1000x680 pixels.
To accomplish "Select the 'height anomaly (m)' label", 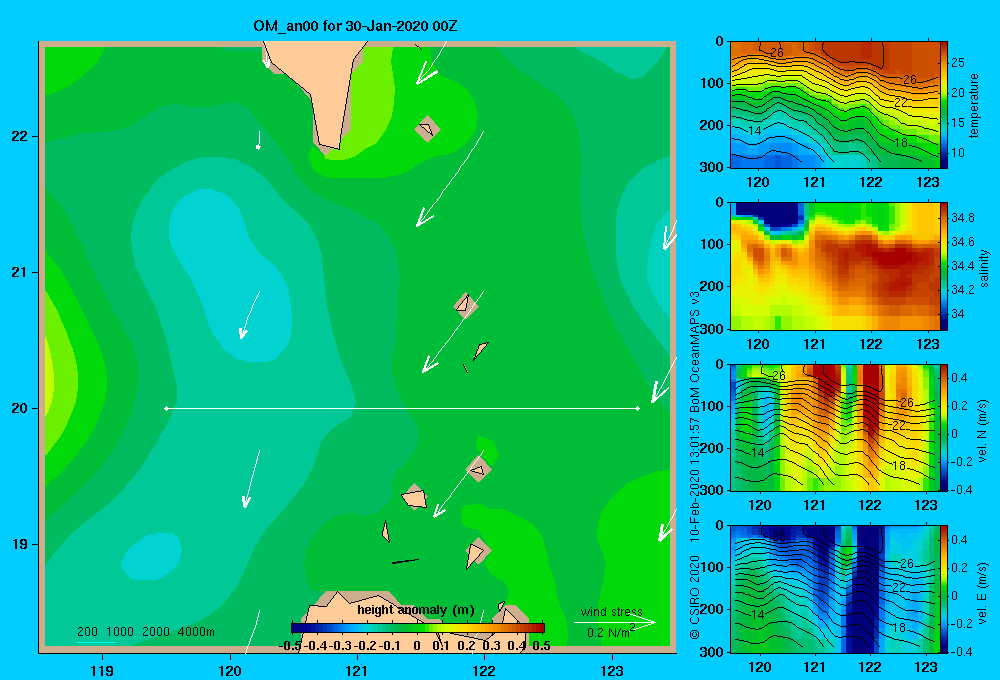I will (416, 610).
